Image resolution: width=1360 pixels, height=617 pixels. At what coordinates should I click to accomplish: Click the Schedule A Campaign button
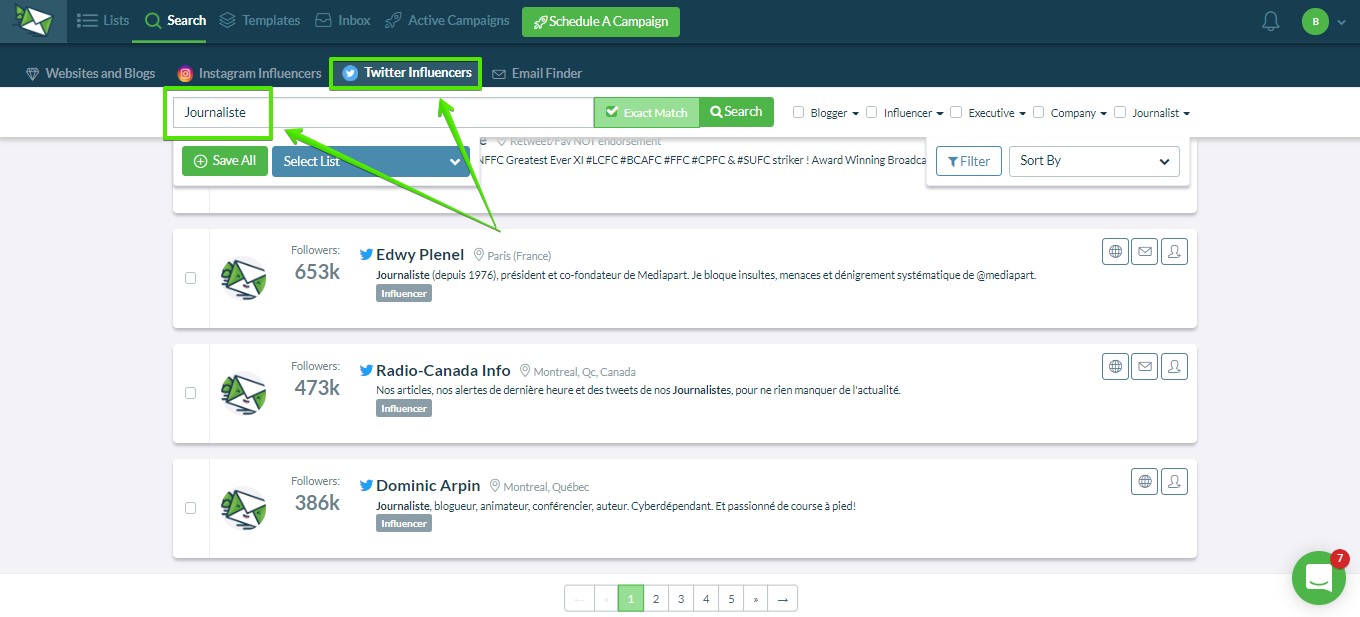601,22
